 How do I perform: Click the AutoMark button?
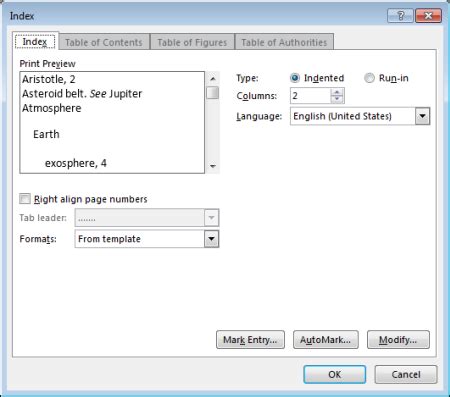pyautogui.click(x=326, y=340)
